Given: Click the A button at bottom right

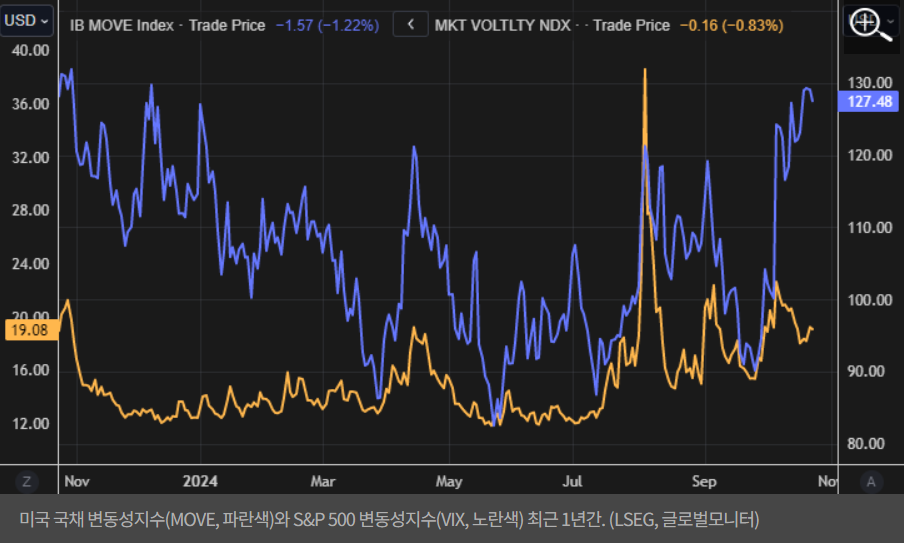Looking at the screenshot, I should pyautogui.click(x=871, y=481).
